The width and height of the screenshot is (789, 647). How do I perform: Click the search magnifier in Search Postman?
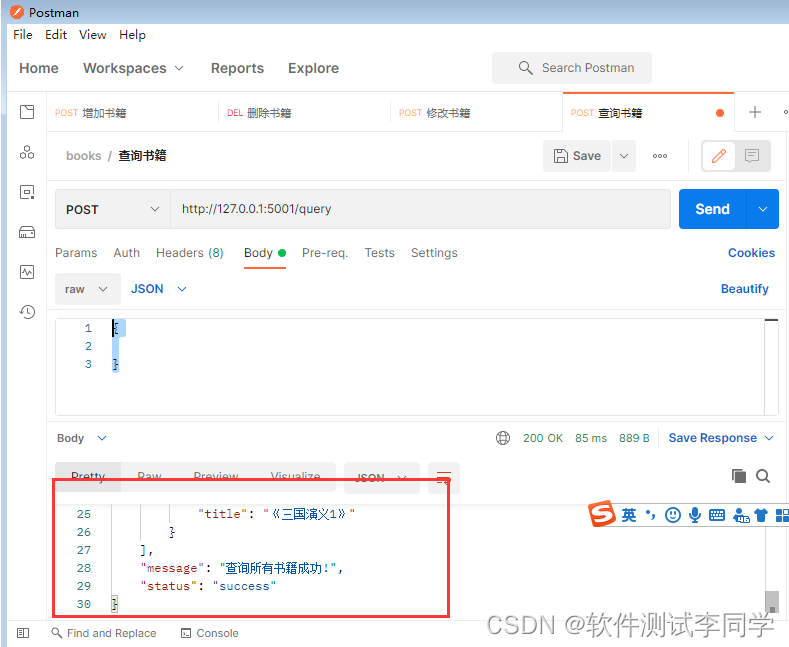pos(525,68)
